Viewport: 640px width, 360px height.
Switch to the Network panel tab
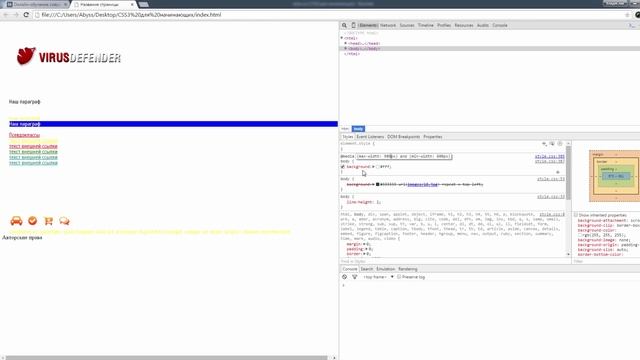(388, 25)
